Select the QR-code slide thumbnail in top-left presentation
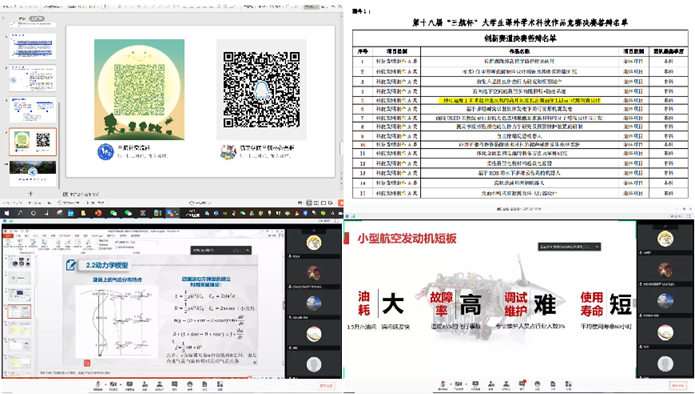 pyautogui.click(x=33, y=142)
